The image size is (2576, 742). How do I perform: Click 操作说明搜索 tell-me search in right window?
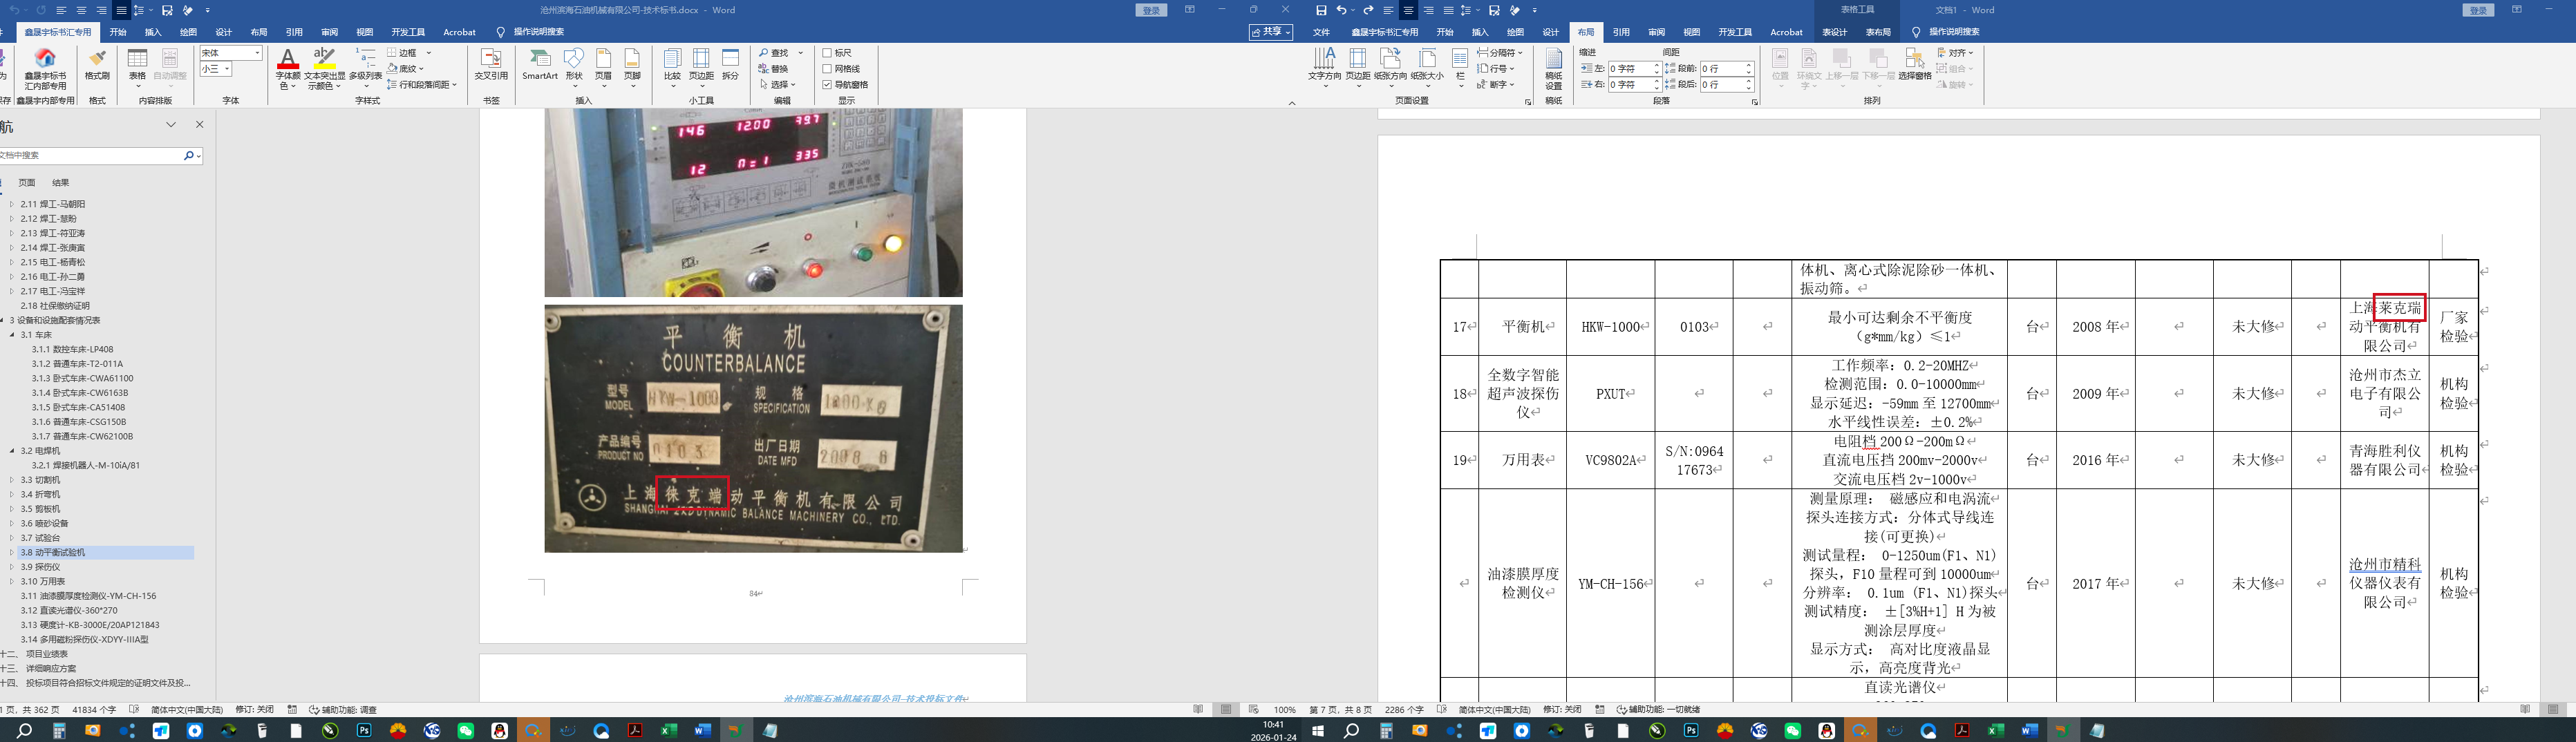1954,32
